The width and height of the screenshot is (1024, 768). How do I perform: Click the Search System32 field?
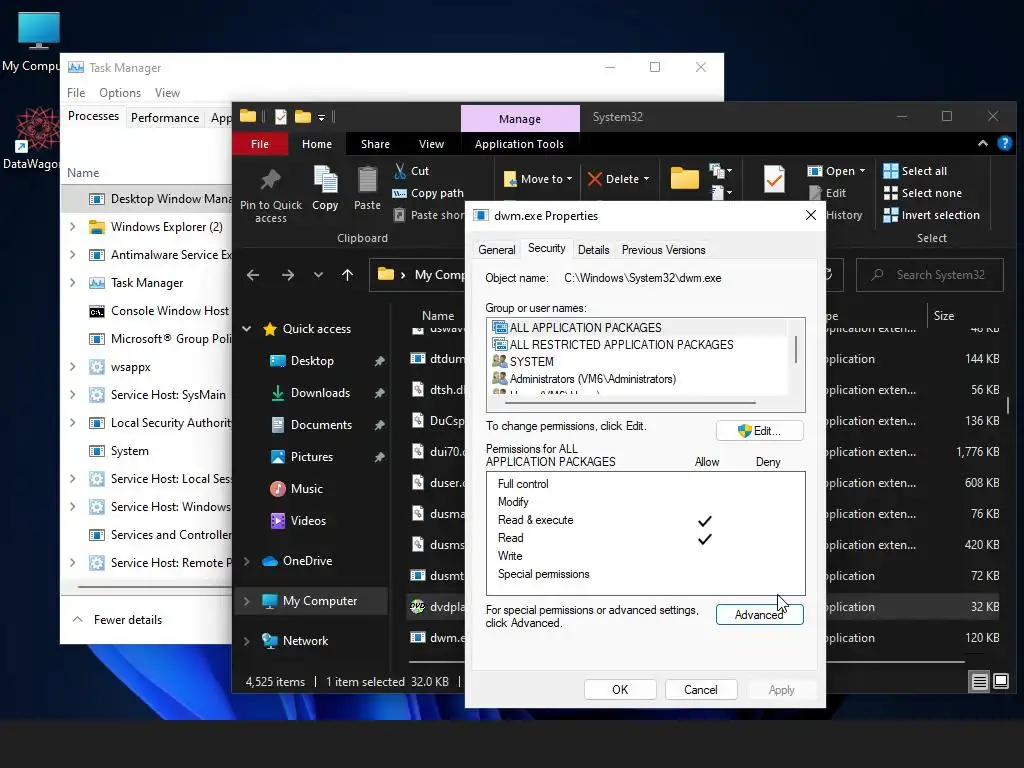click(929, 276)
